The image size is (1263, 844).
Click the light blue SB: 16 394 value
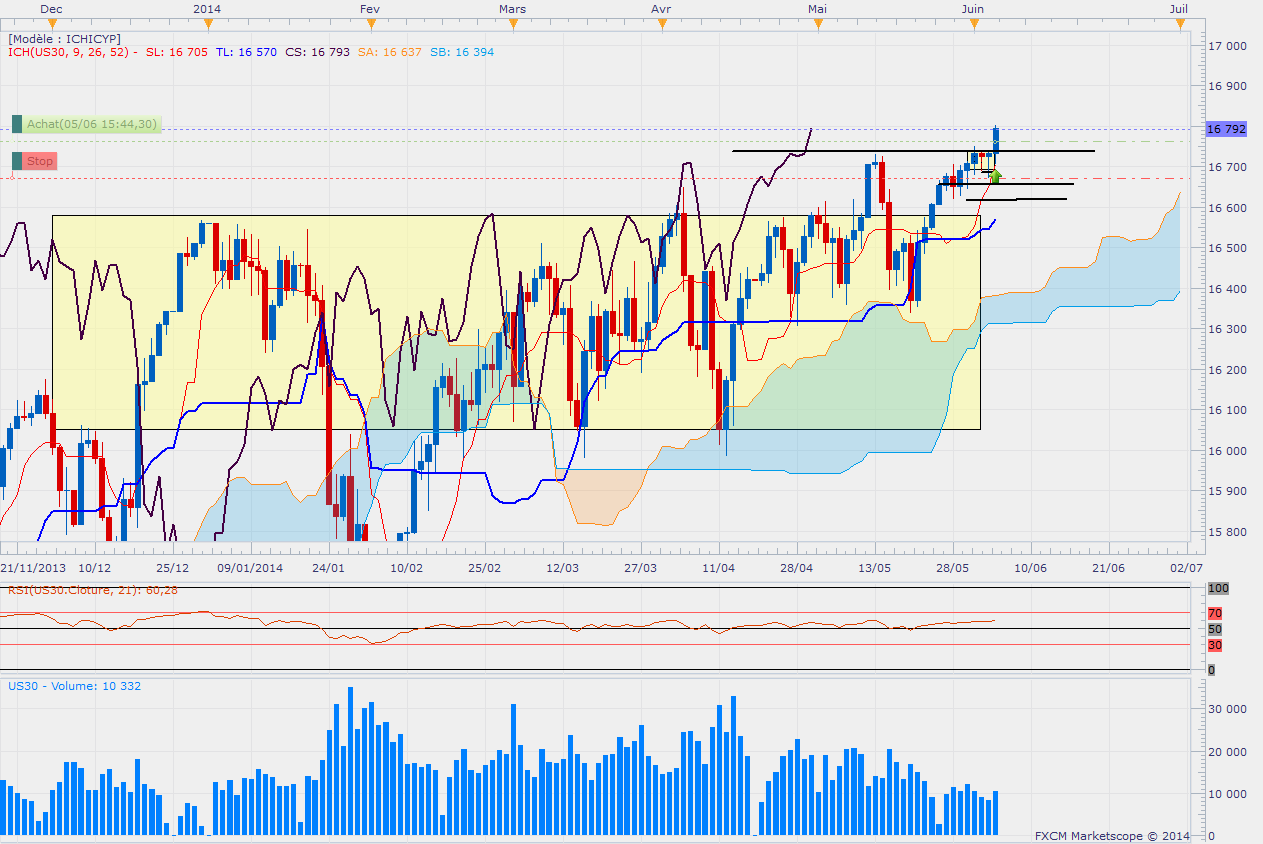click(x=462, y=52)
